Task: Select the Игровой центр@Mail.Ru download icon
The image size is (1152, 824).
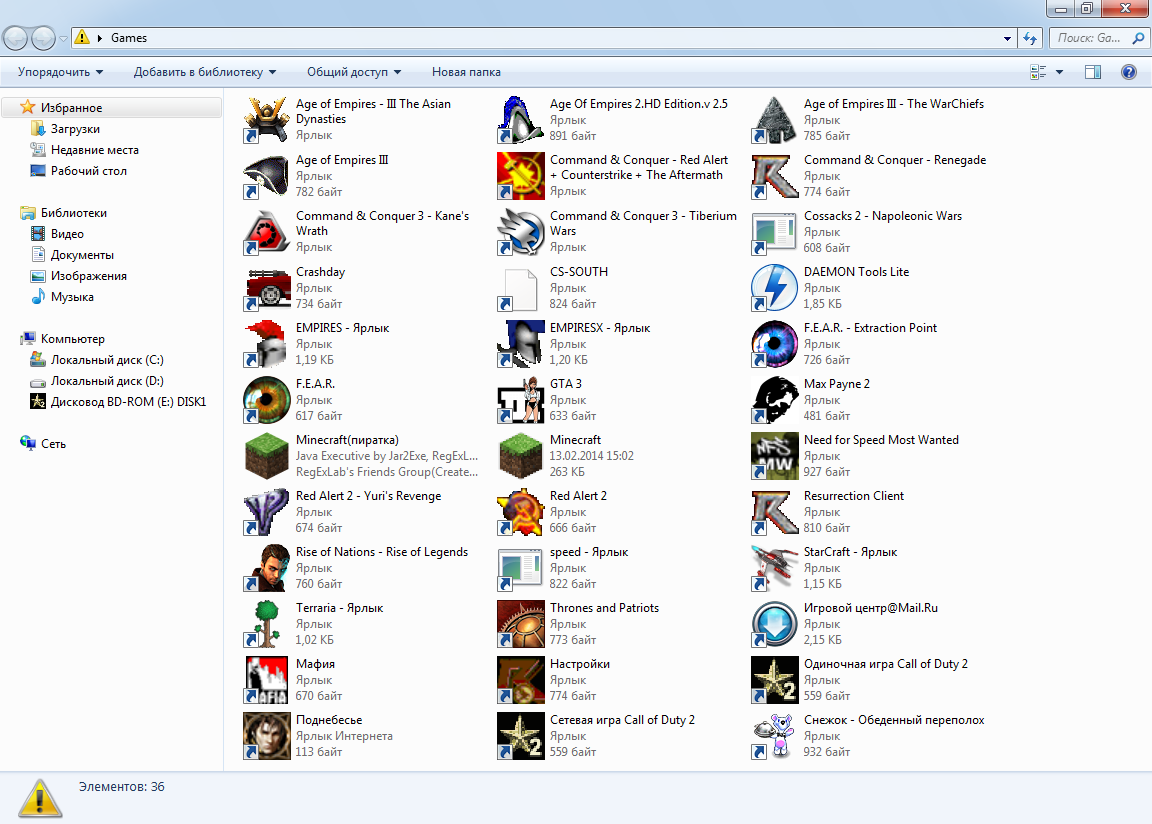Action: point(775,624)
